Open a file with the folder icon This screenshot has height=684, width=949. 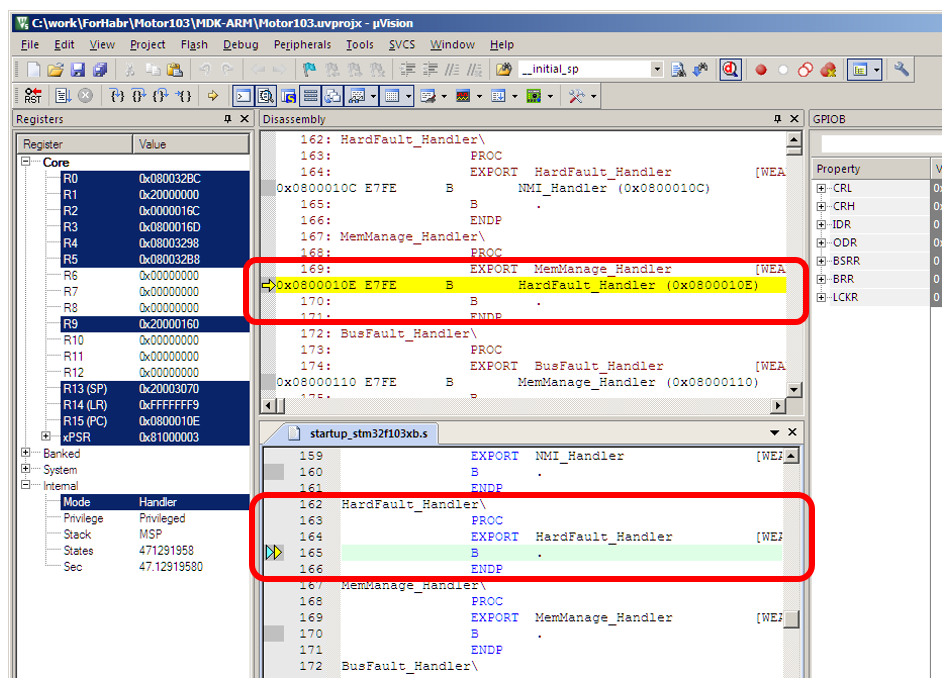[55, 70]
